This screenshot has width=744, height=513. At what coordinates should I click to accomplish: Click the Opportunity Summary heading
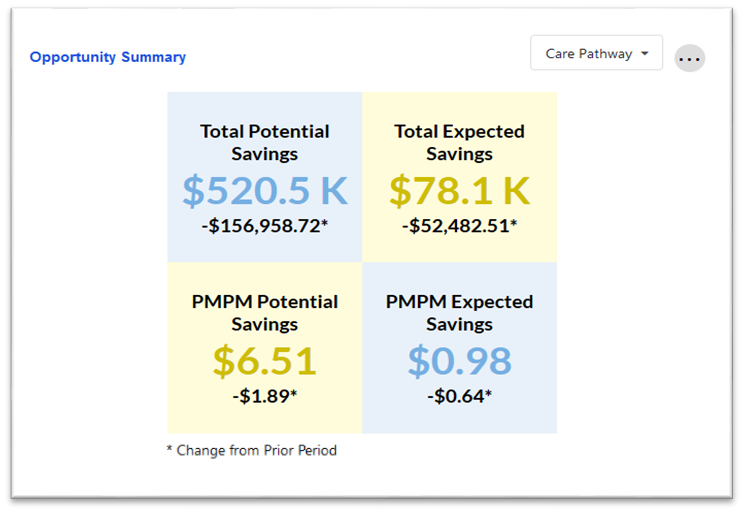(x=108, y=57)
